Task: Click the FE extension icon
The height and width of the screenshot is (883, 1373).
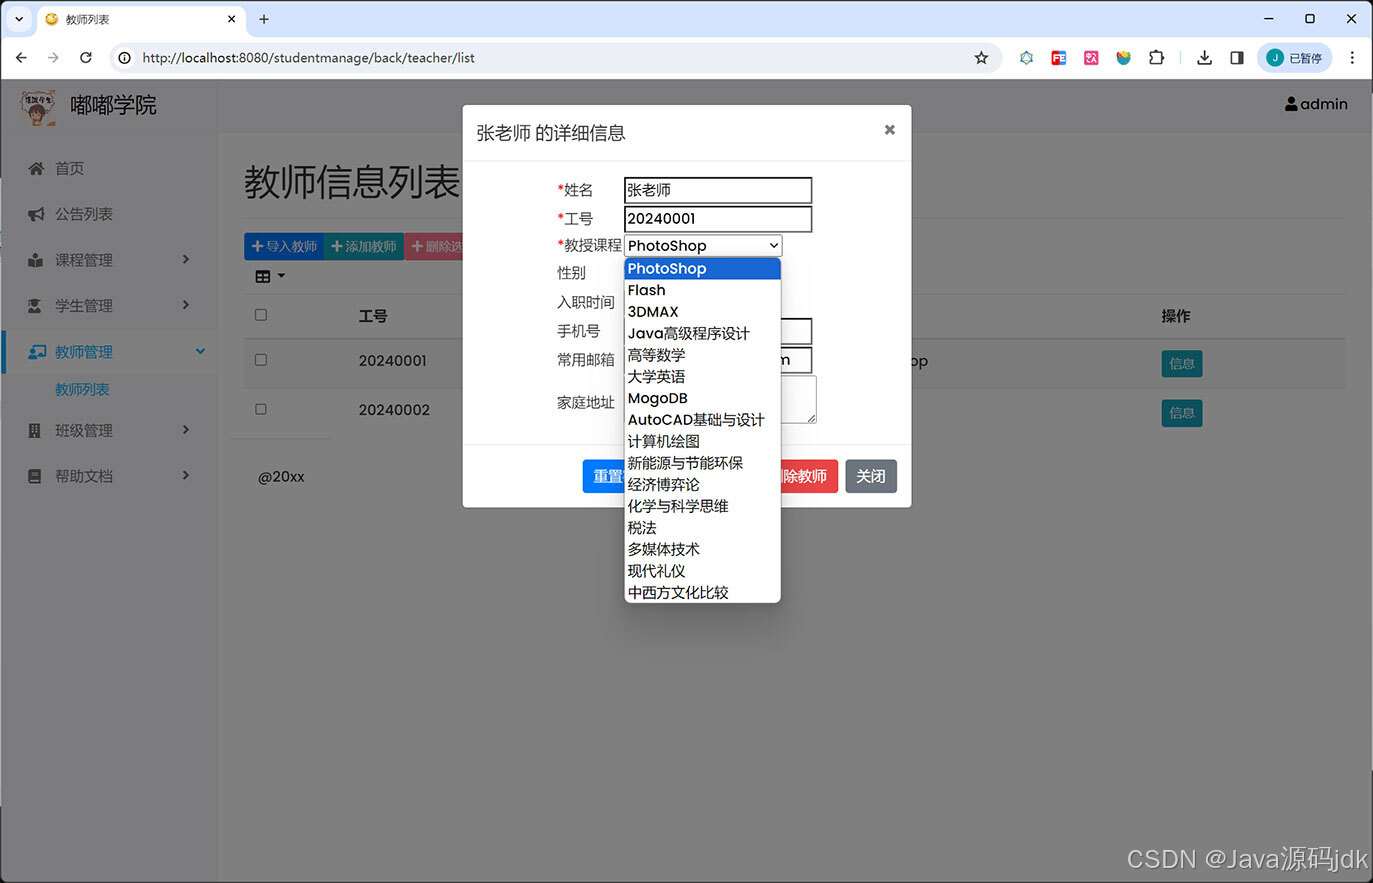Action: click(1058, 58)
